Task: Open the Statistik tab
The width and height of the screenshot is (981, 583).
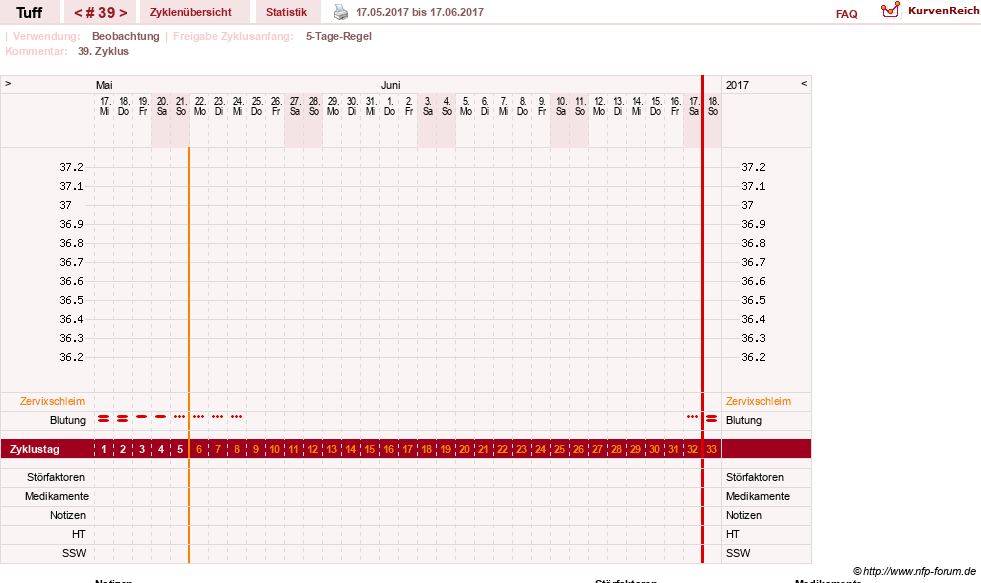Action: tap(286, 12)
